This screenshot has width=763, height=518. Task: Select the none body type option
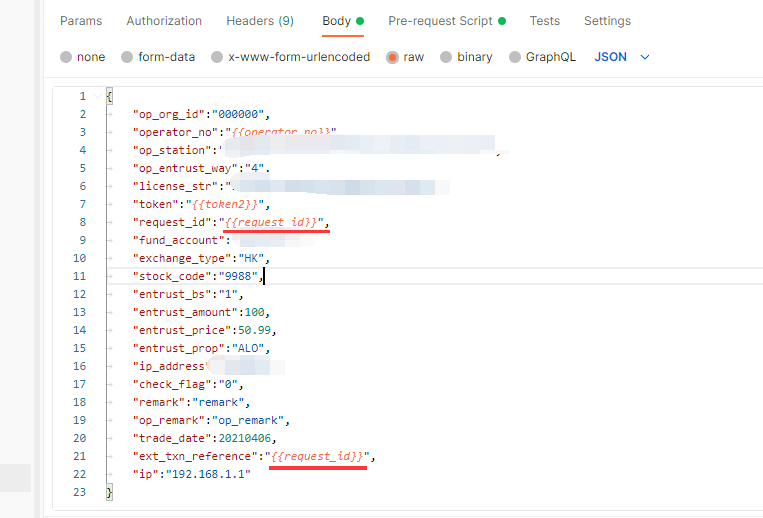point(66,57)
